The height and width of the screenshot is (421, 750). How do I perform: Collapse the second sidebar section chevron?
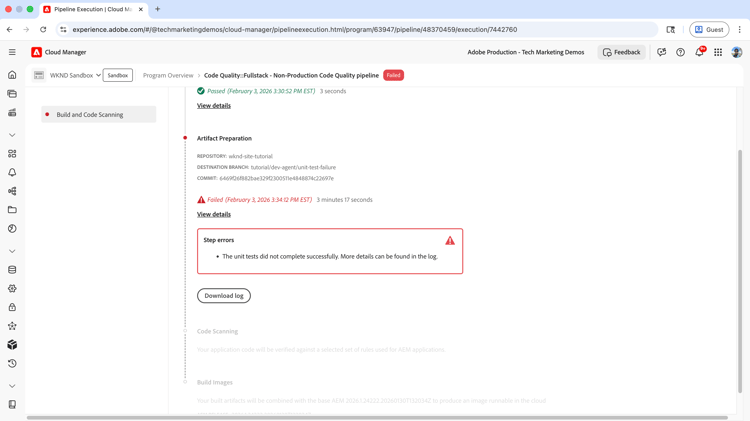(12, 251)
